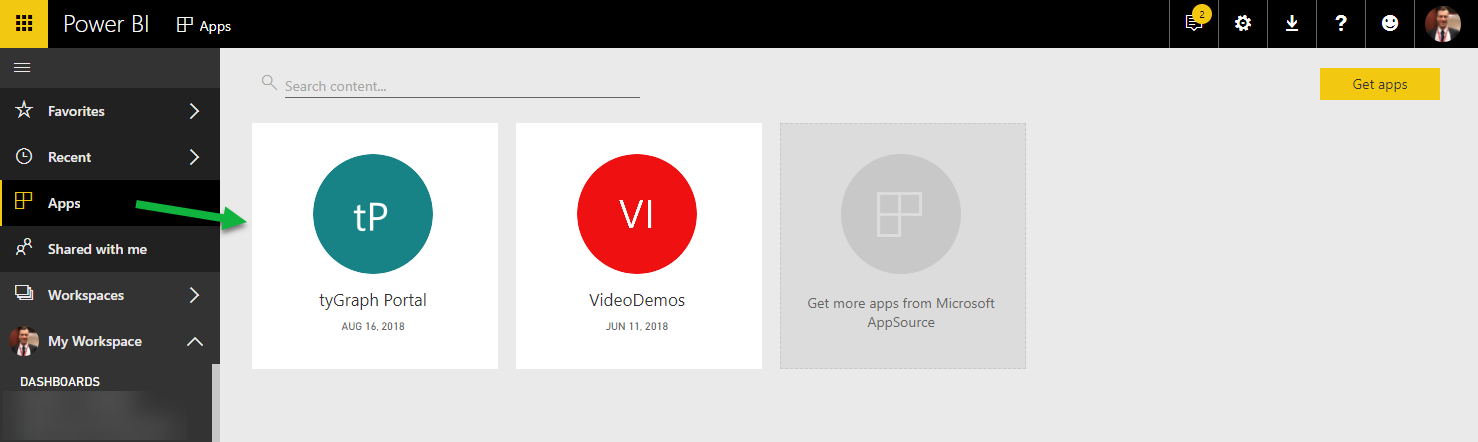1478x442 pixels.
Task: Open the tyGraph Portal app tile
Action: click(x=374, y=246)
